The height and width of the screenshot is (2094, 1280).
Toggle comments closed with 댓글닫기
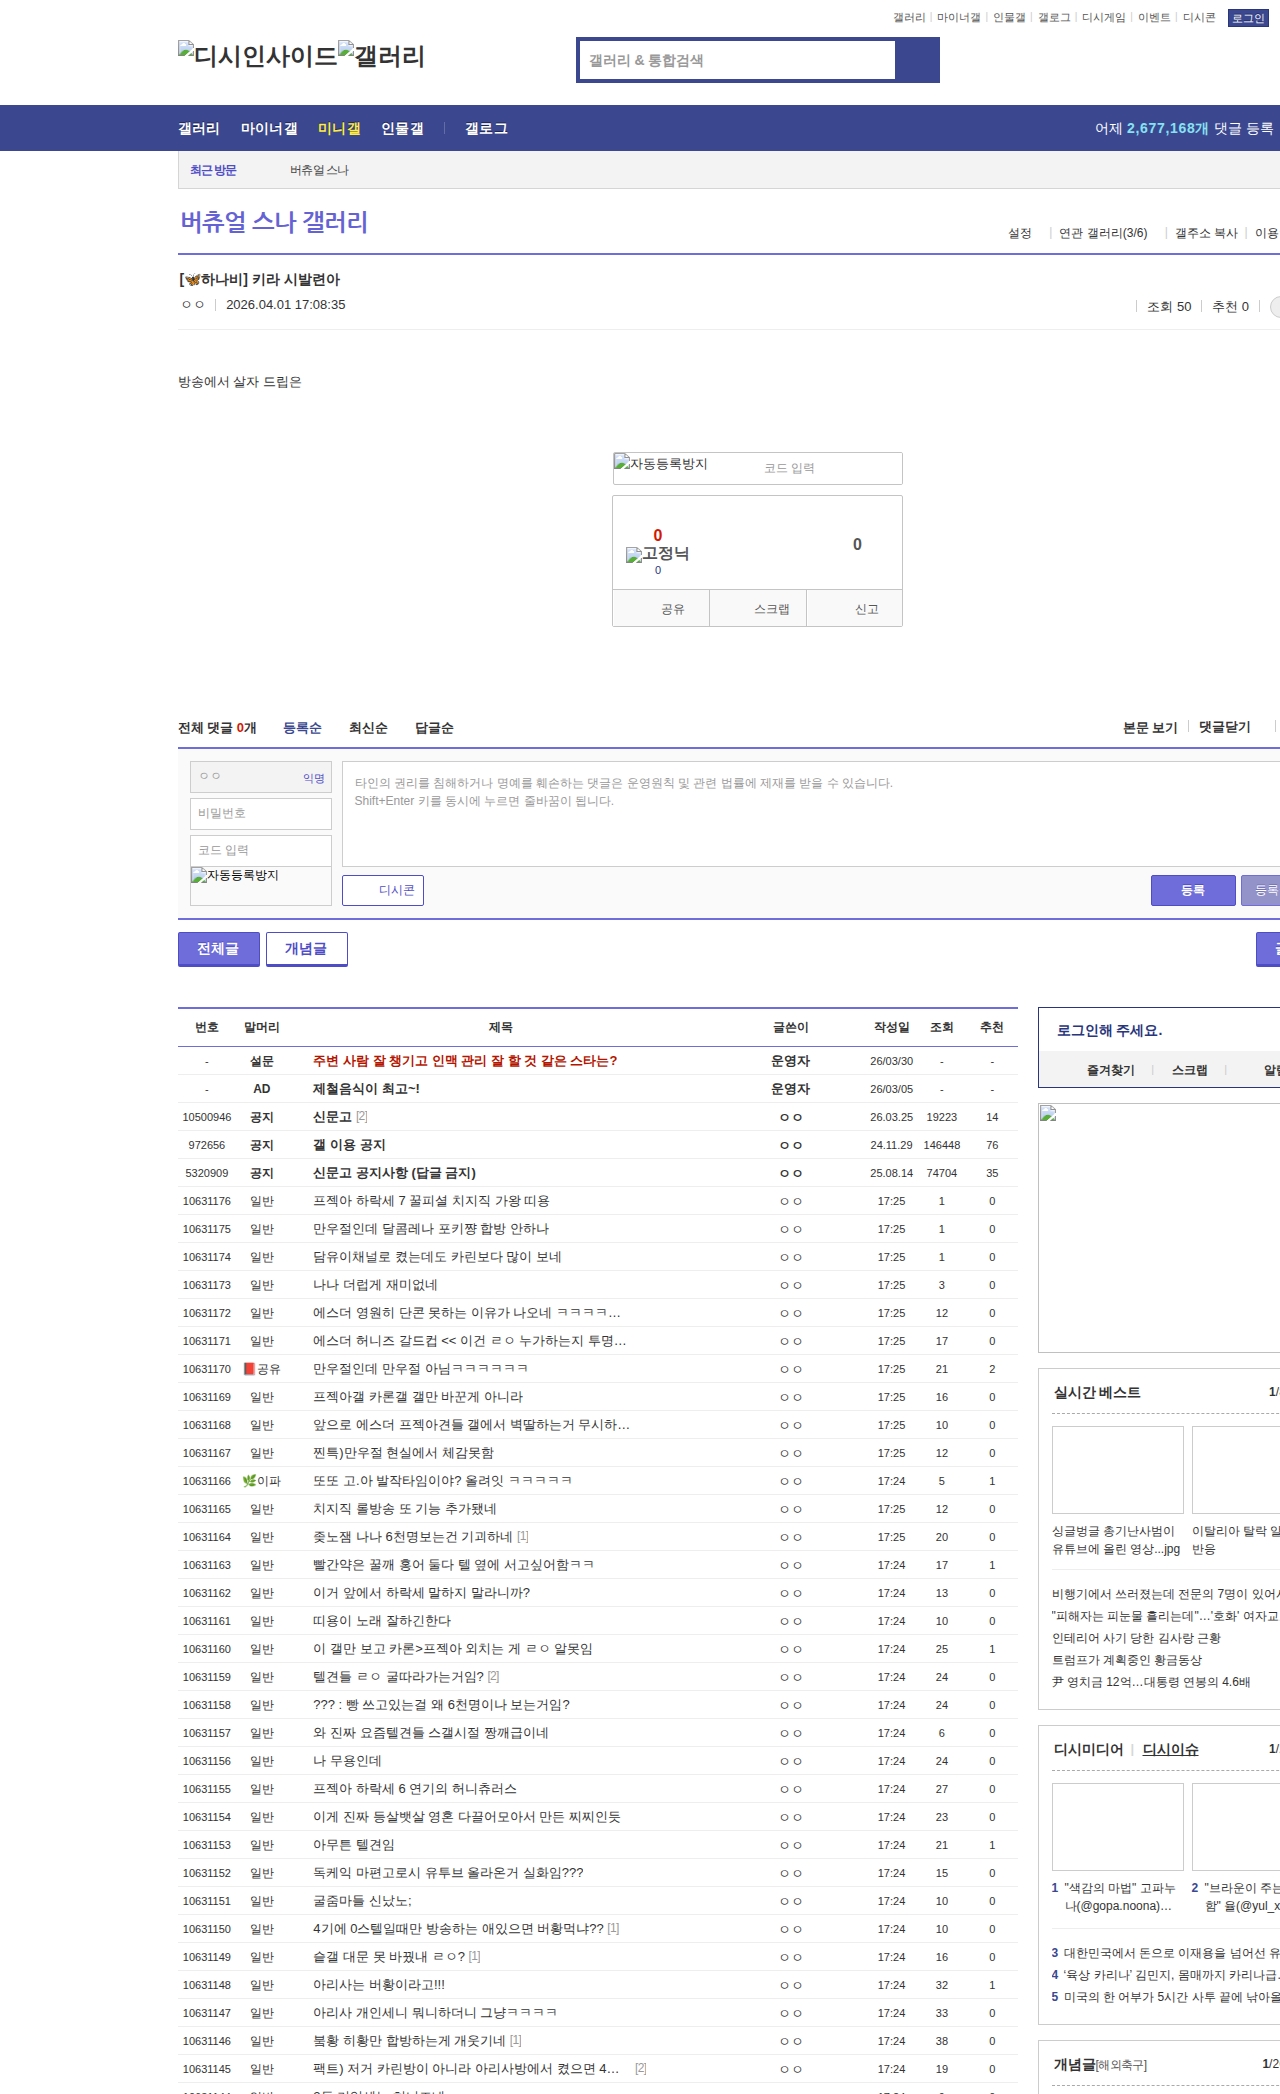point(1224,727)
